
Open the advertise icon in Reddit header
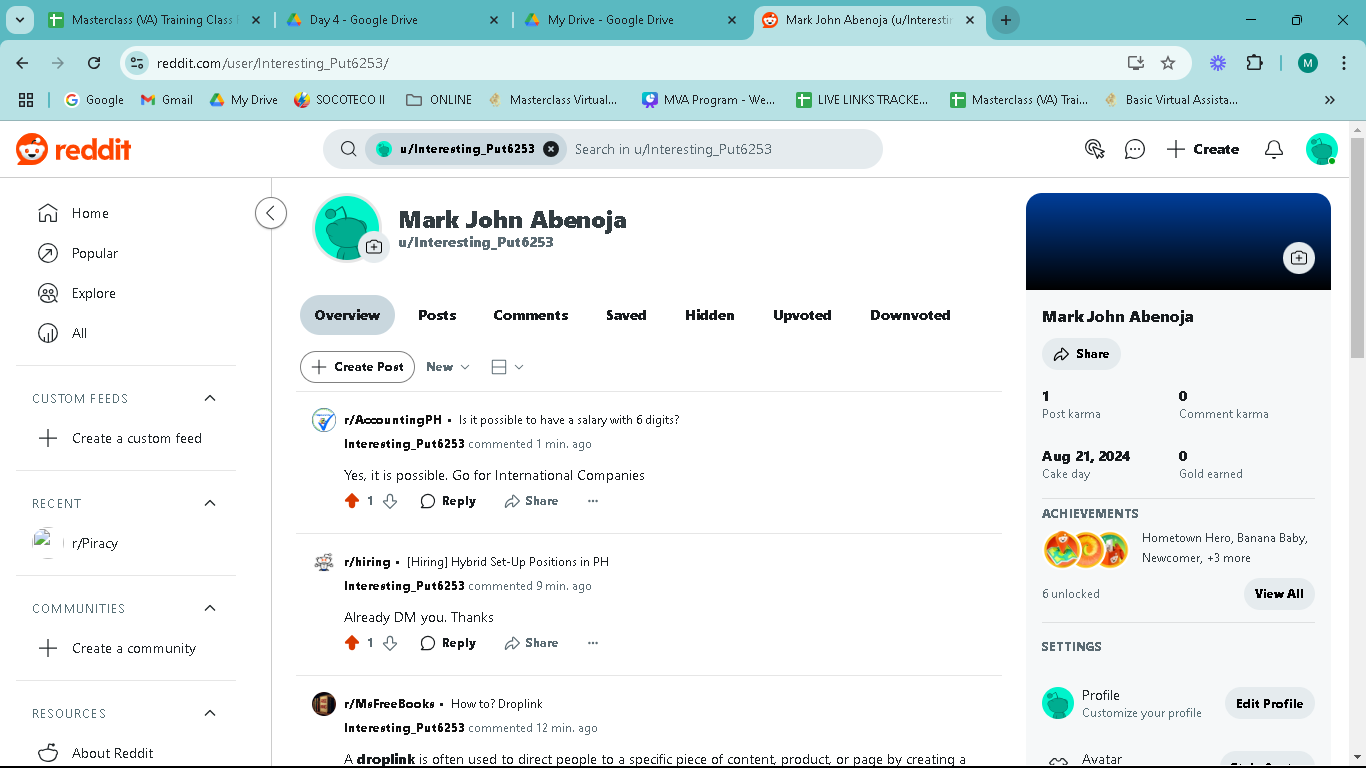[x=1095, y=149]
